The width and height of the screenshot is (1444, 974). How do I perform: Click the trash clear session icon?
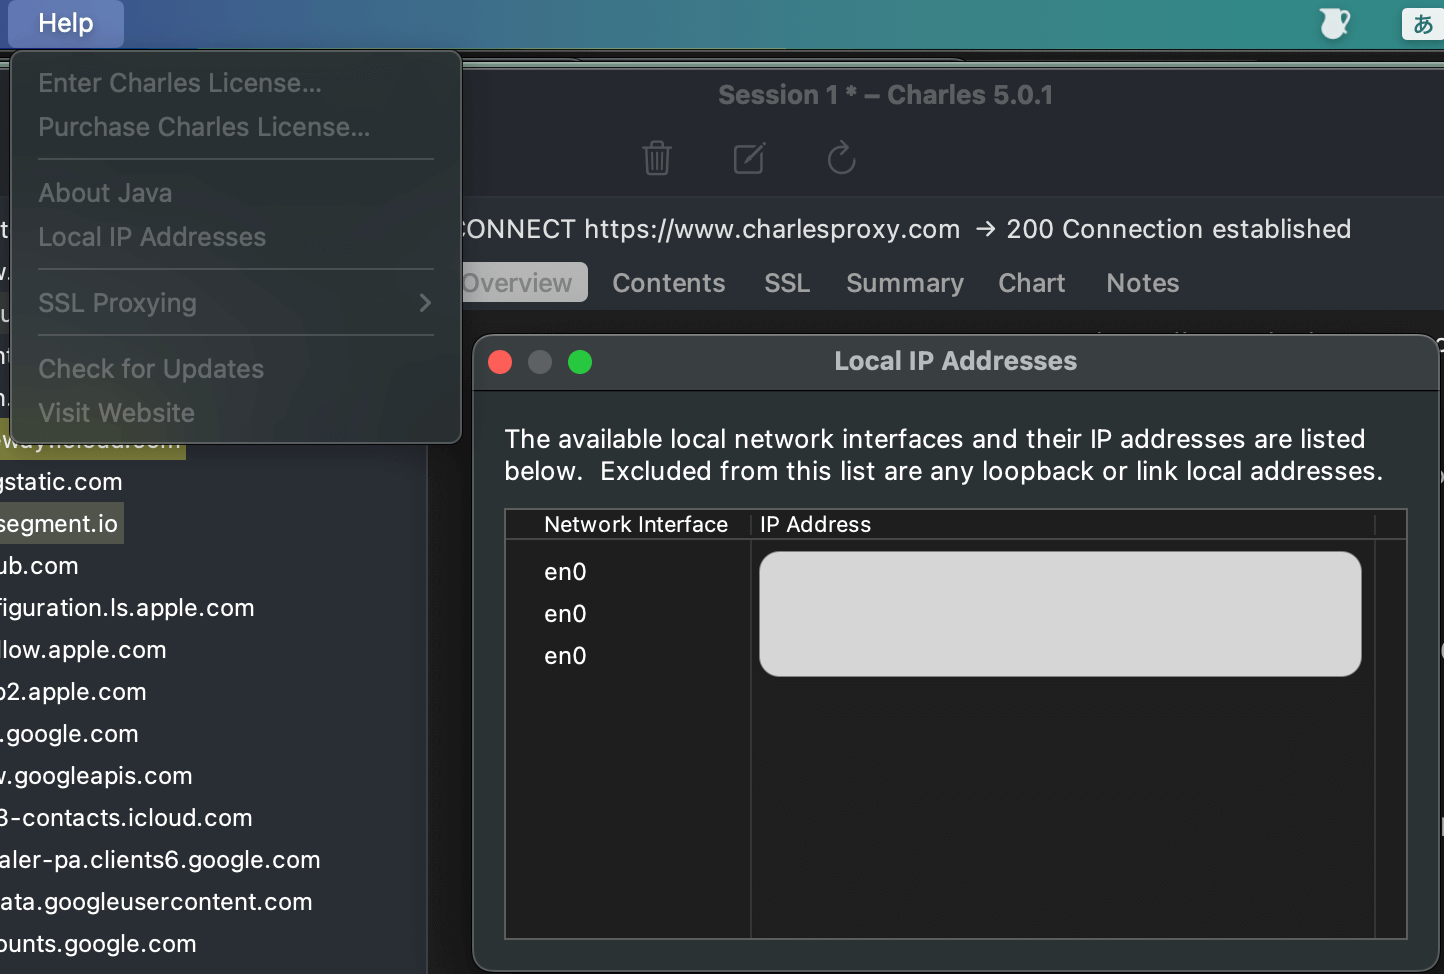pos(657,157)
